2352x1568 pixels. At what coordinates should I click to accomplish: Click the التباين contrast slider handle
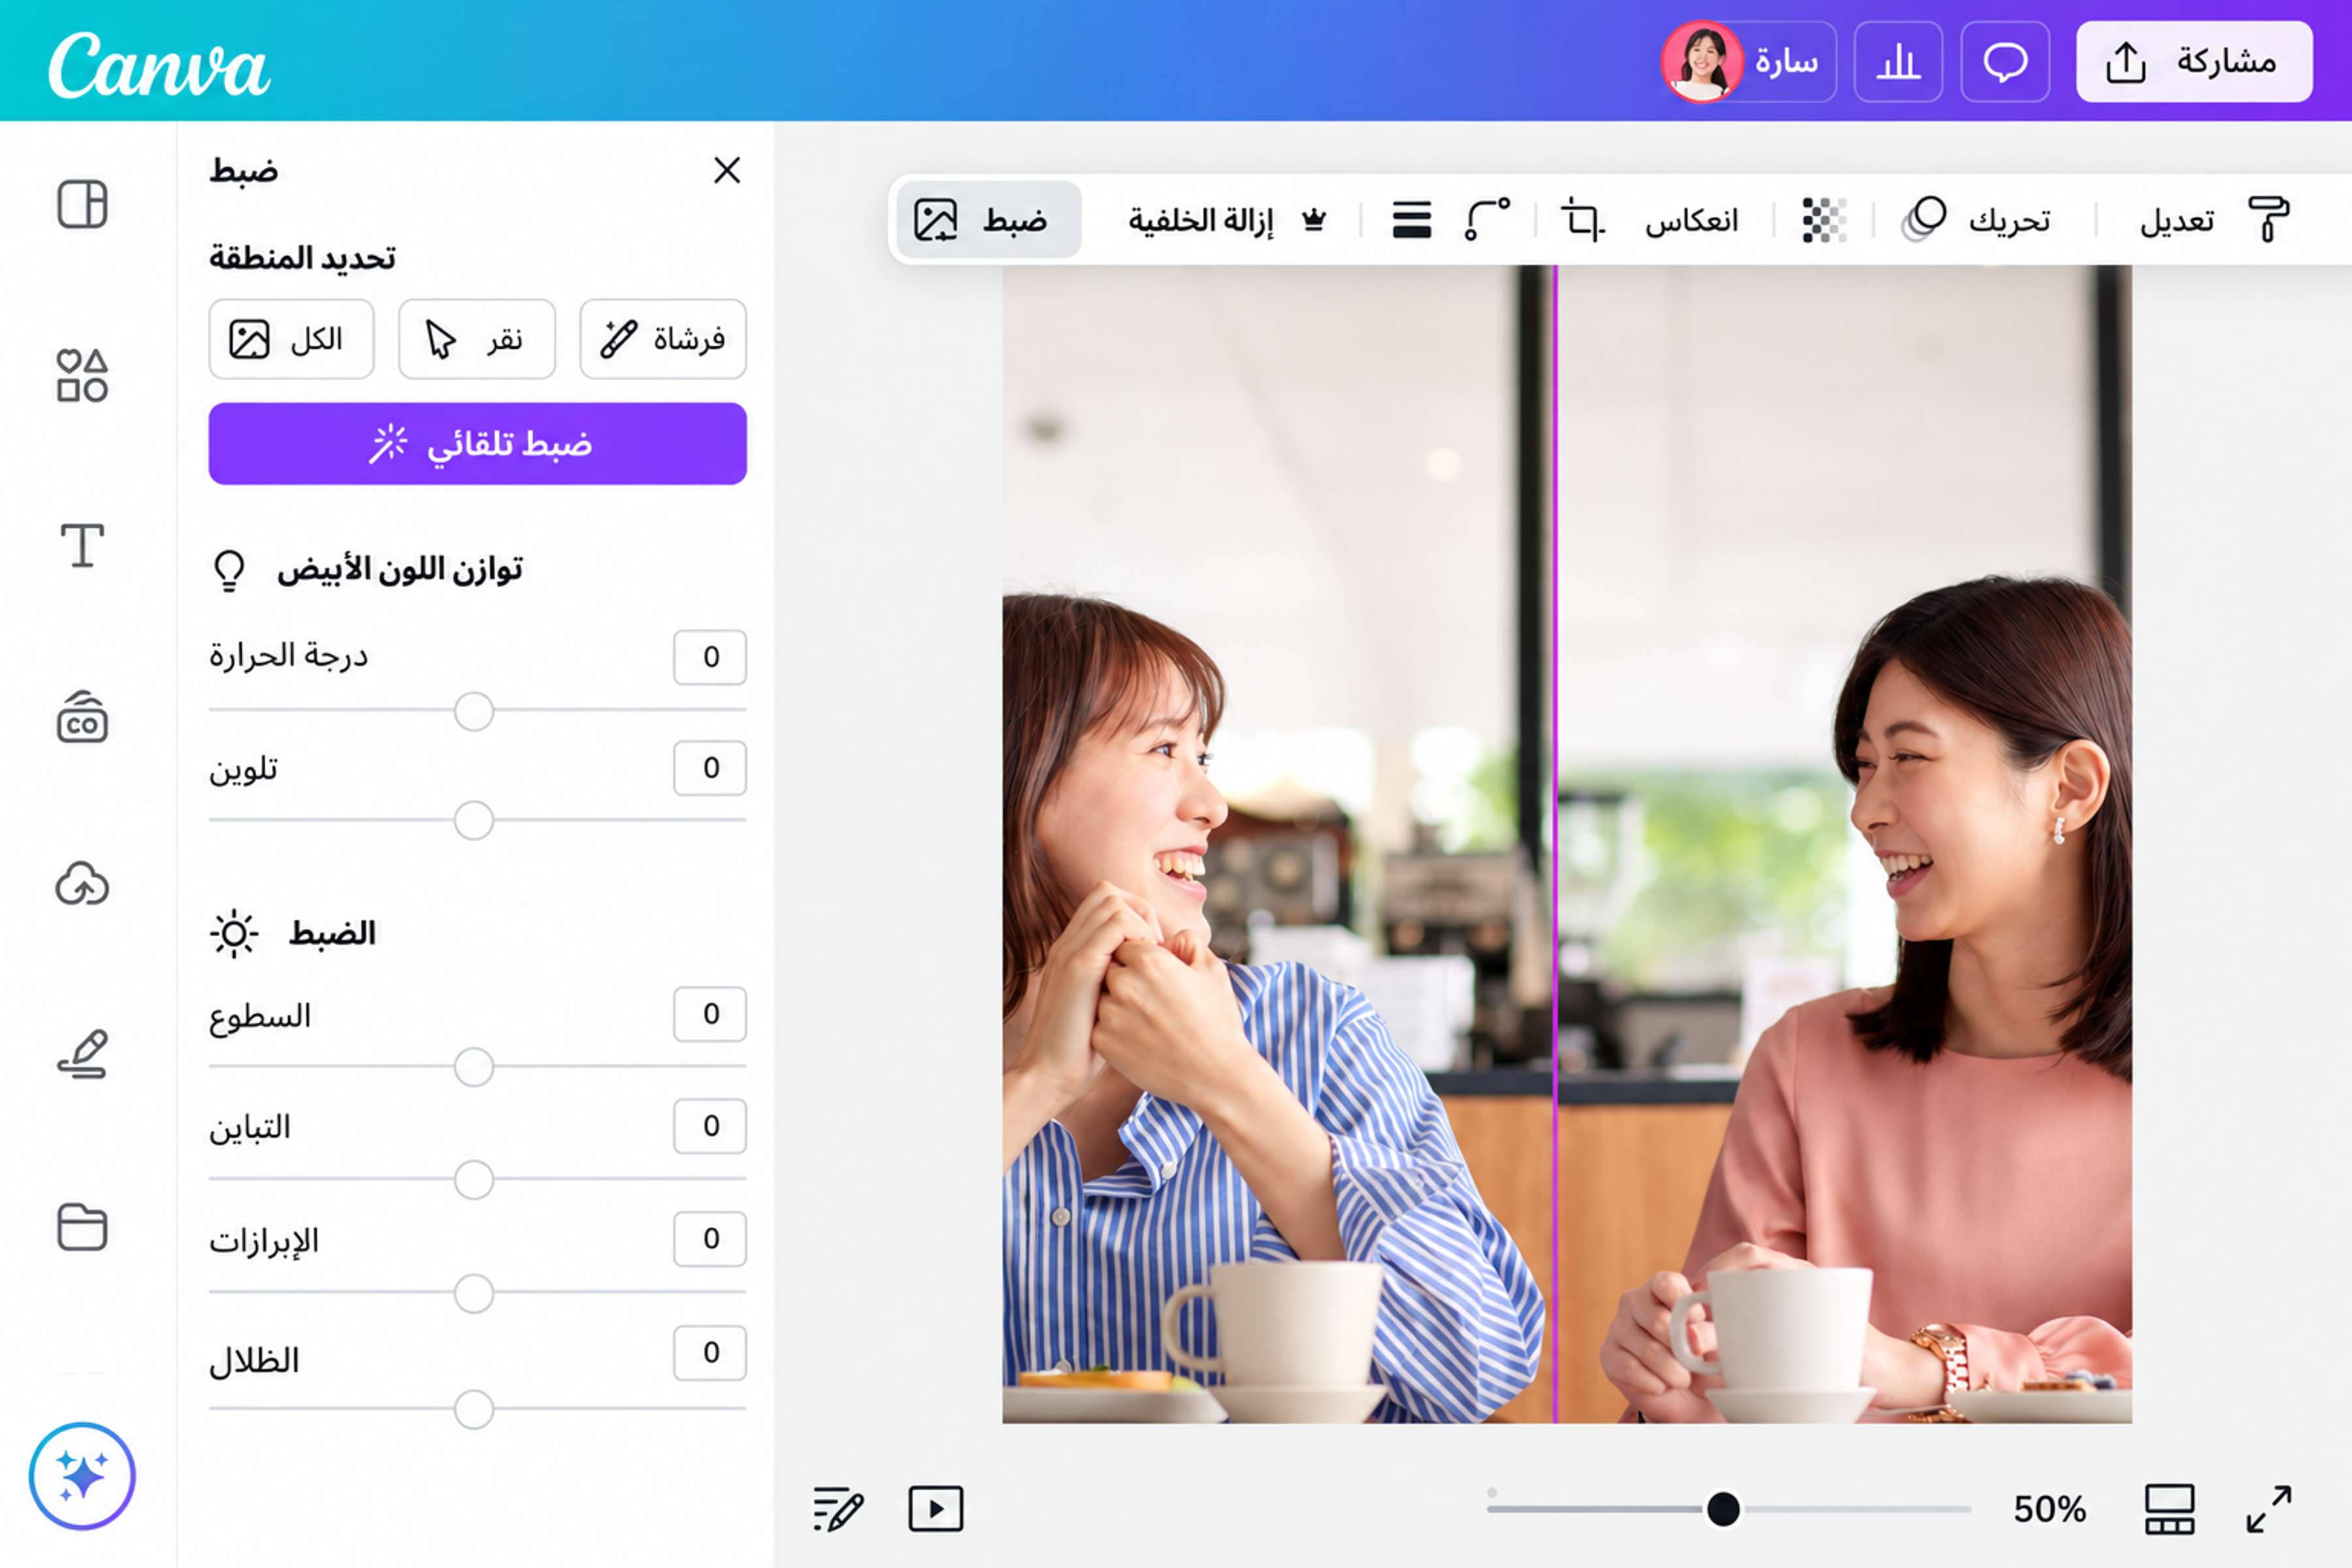pyautogui.click(x=473, y=1180)
